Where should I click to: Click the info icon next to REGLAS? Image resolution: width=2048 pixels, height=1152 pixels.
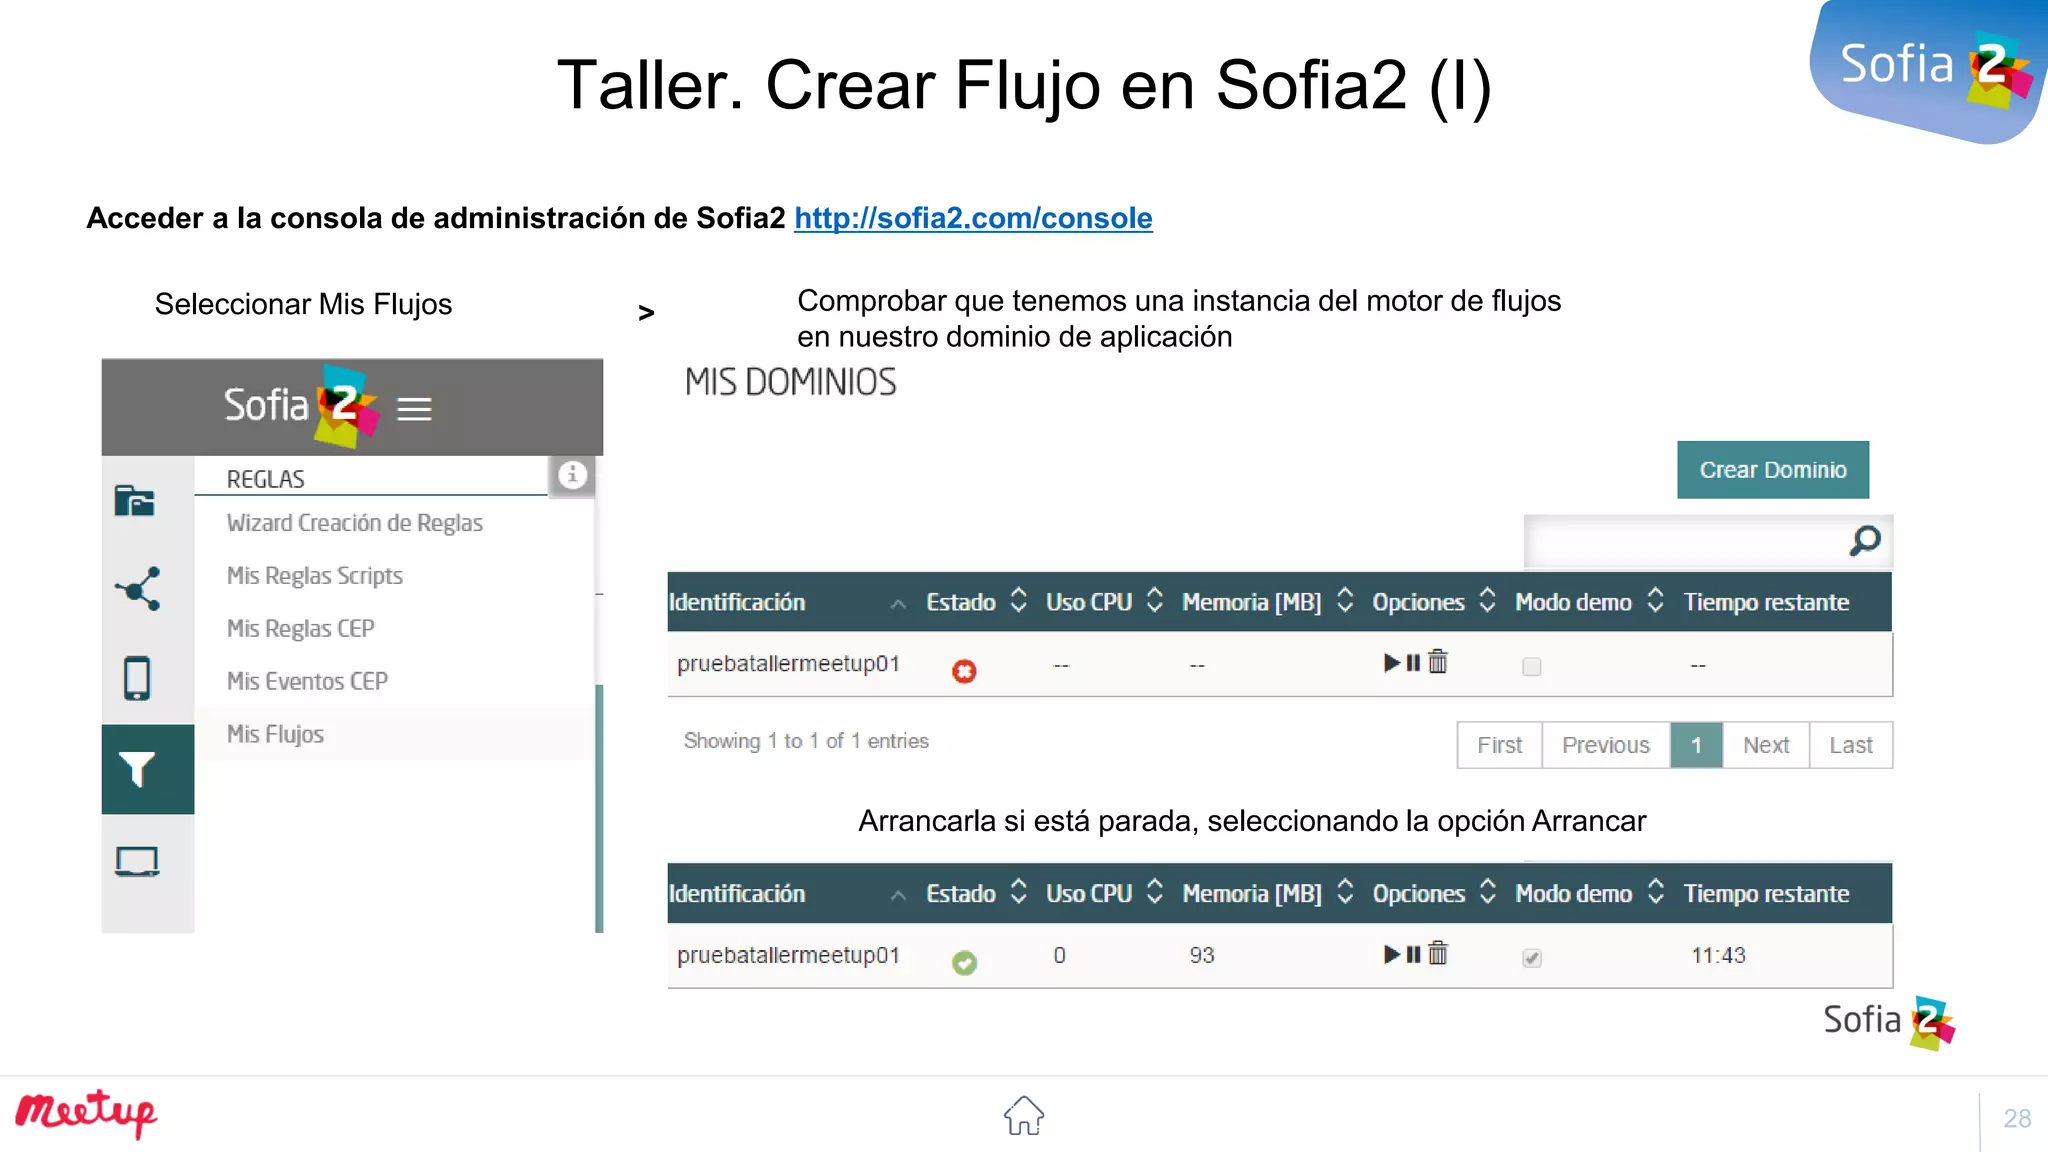click(x=572, y=474)
